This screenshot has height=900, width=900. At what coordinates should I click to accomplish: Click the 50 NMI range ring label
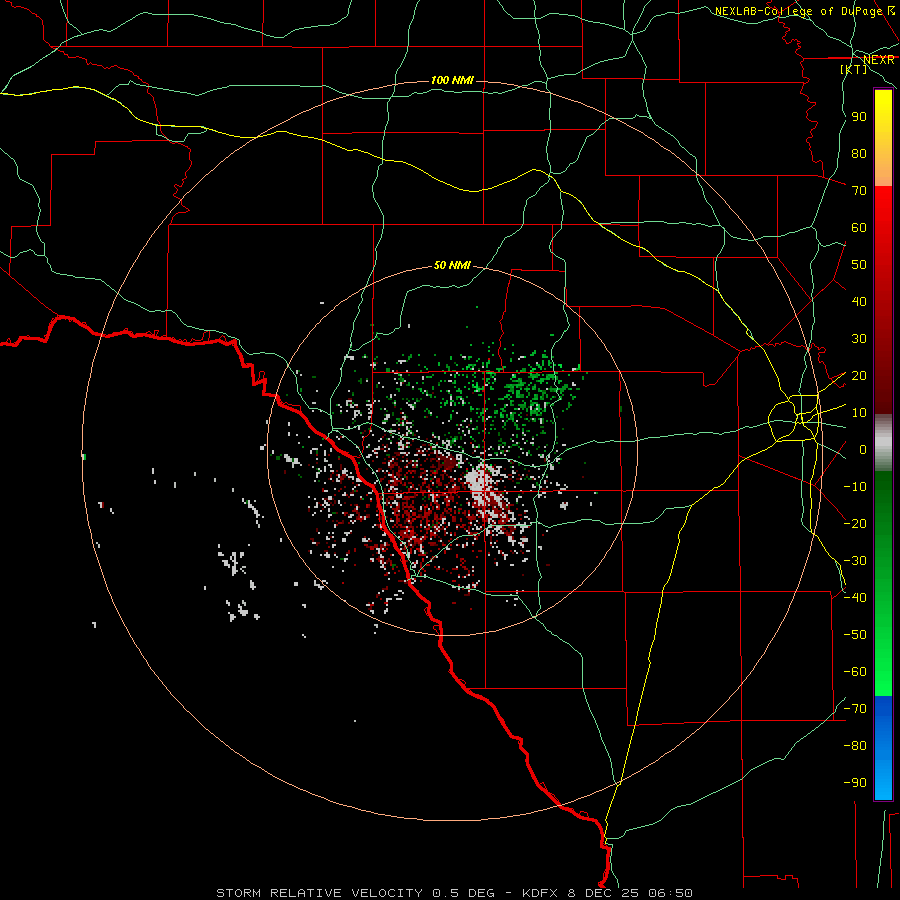coord(452,265)
